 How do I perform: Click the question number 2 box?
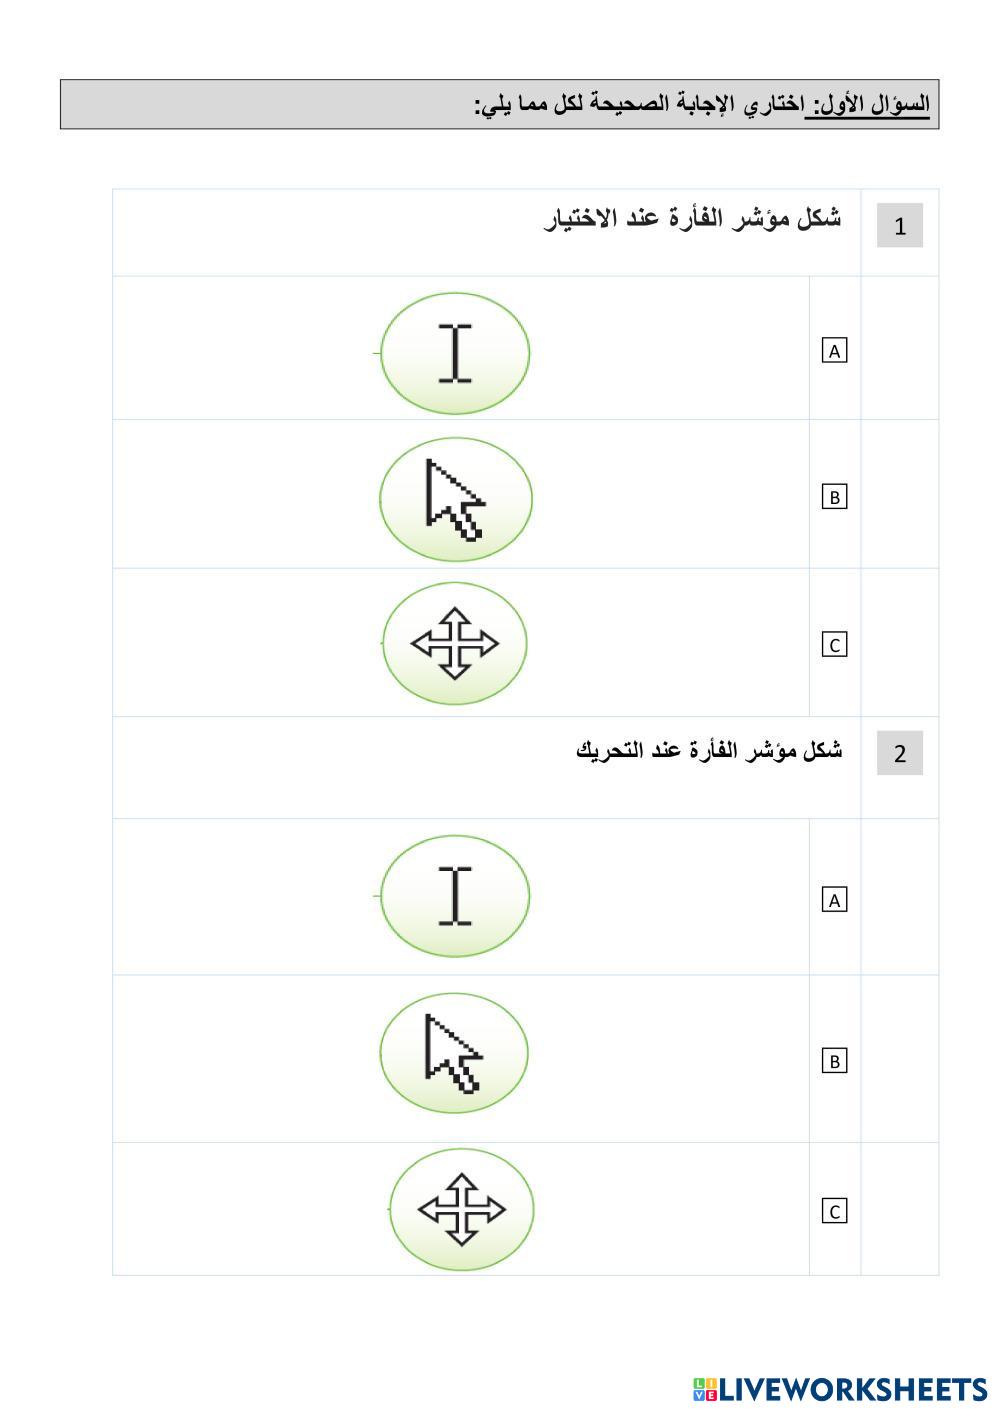(x=899, y=753)
